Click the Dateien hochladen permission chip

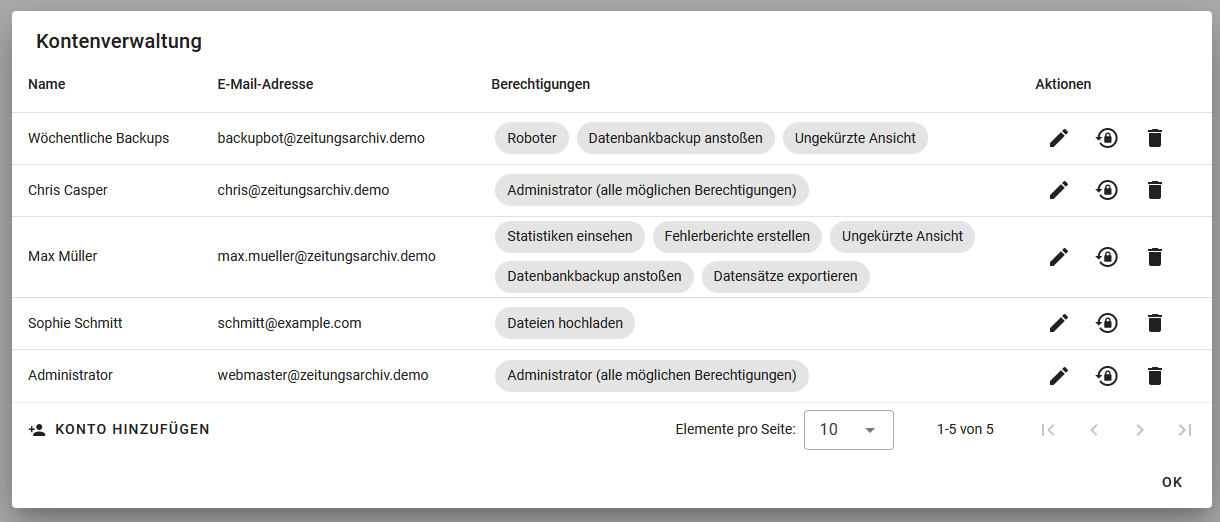pos(565,323)
